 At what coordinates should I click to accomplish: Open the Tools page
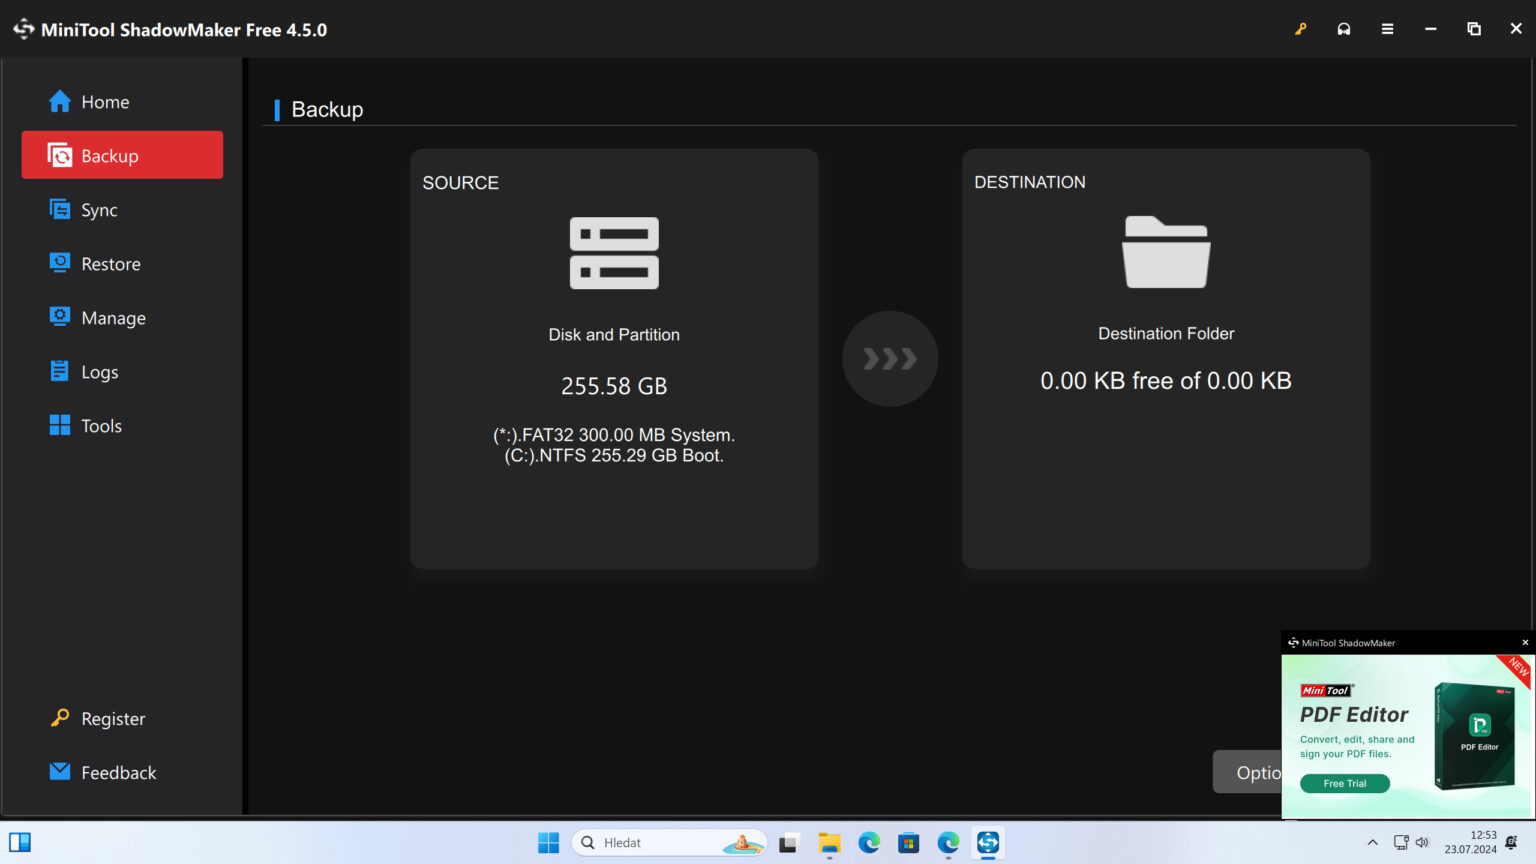(101, 426)
